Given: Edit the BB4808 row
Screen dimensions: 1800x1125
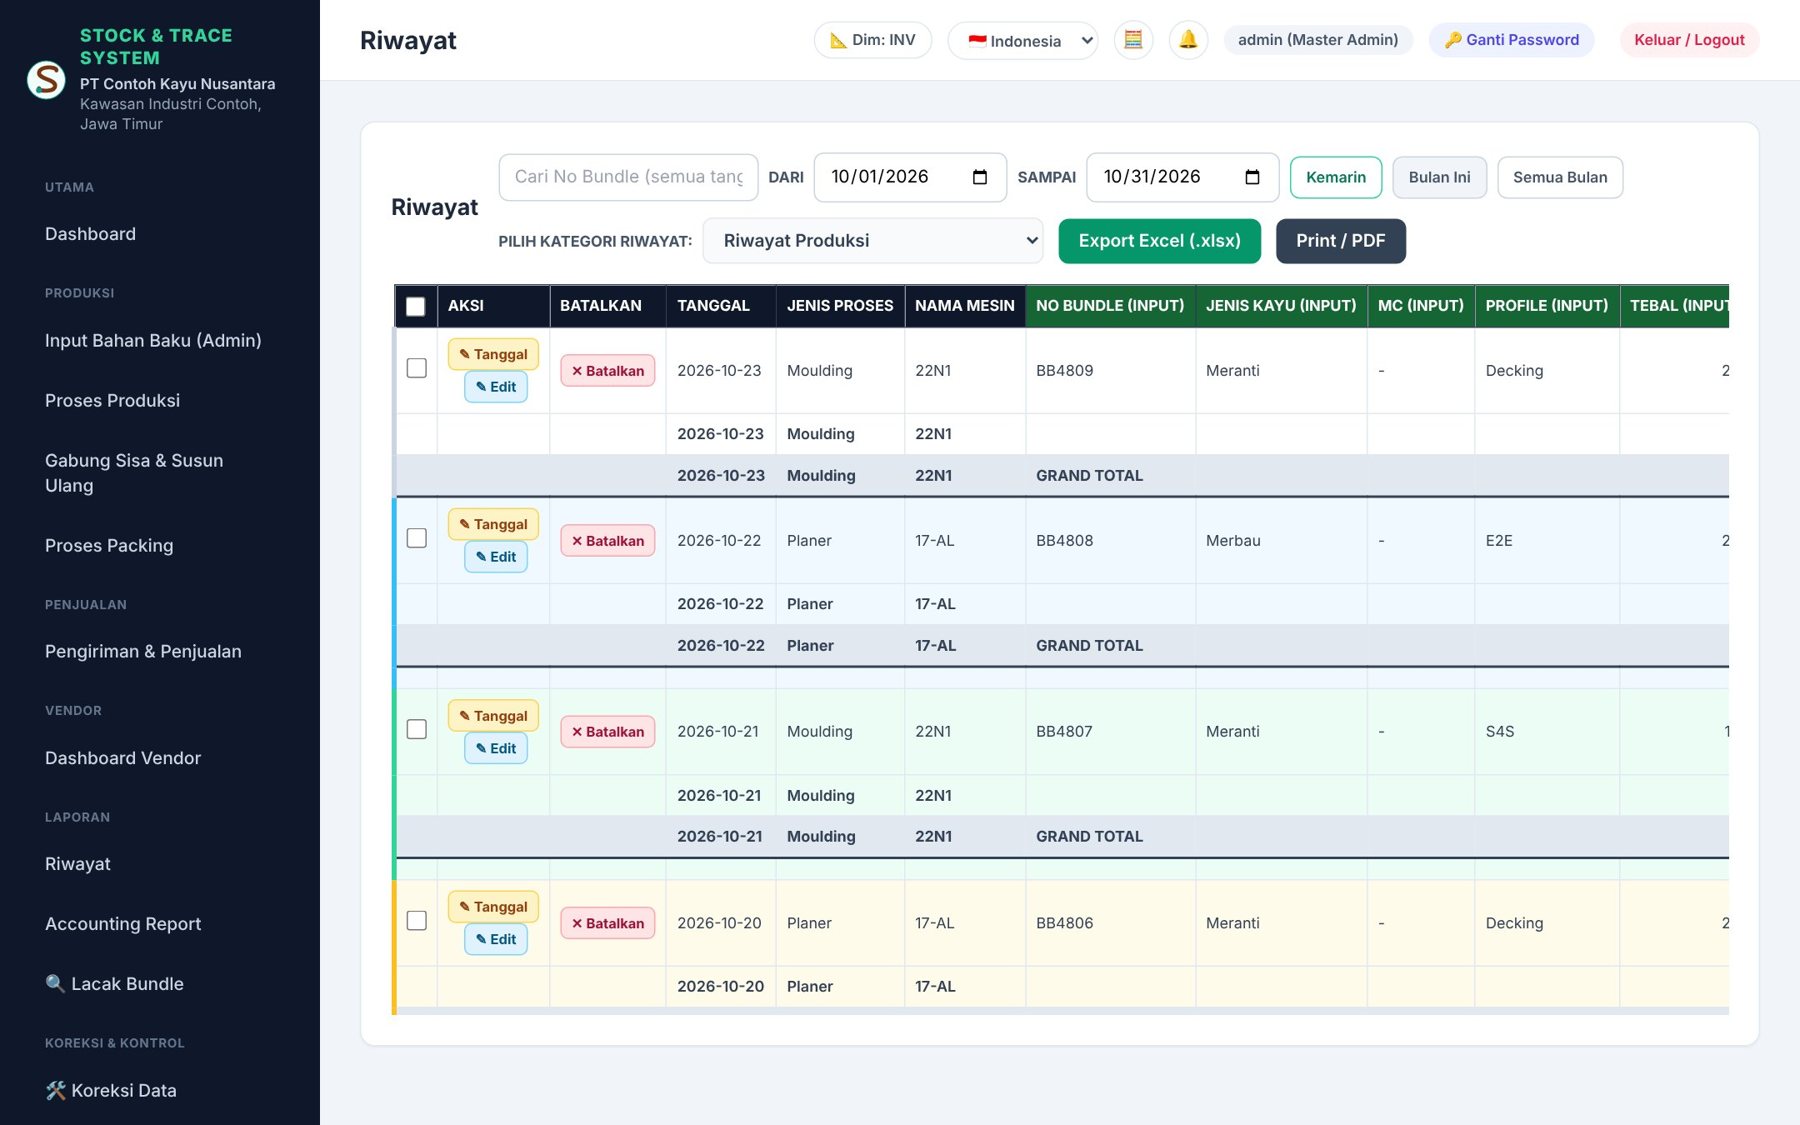Looking at the screenshot, I should click(x=496, y=557).
